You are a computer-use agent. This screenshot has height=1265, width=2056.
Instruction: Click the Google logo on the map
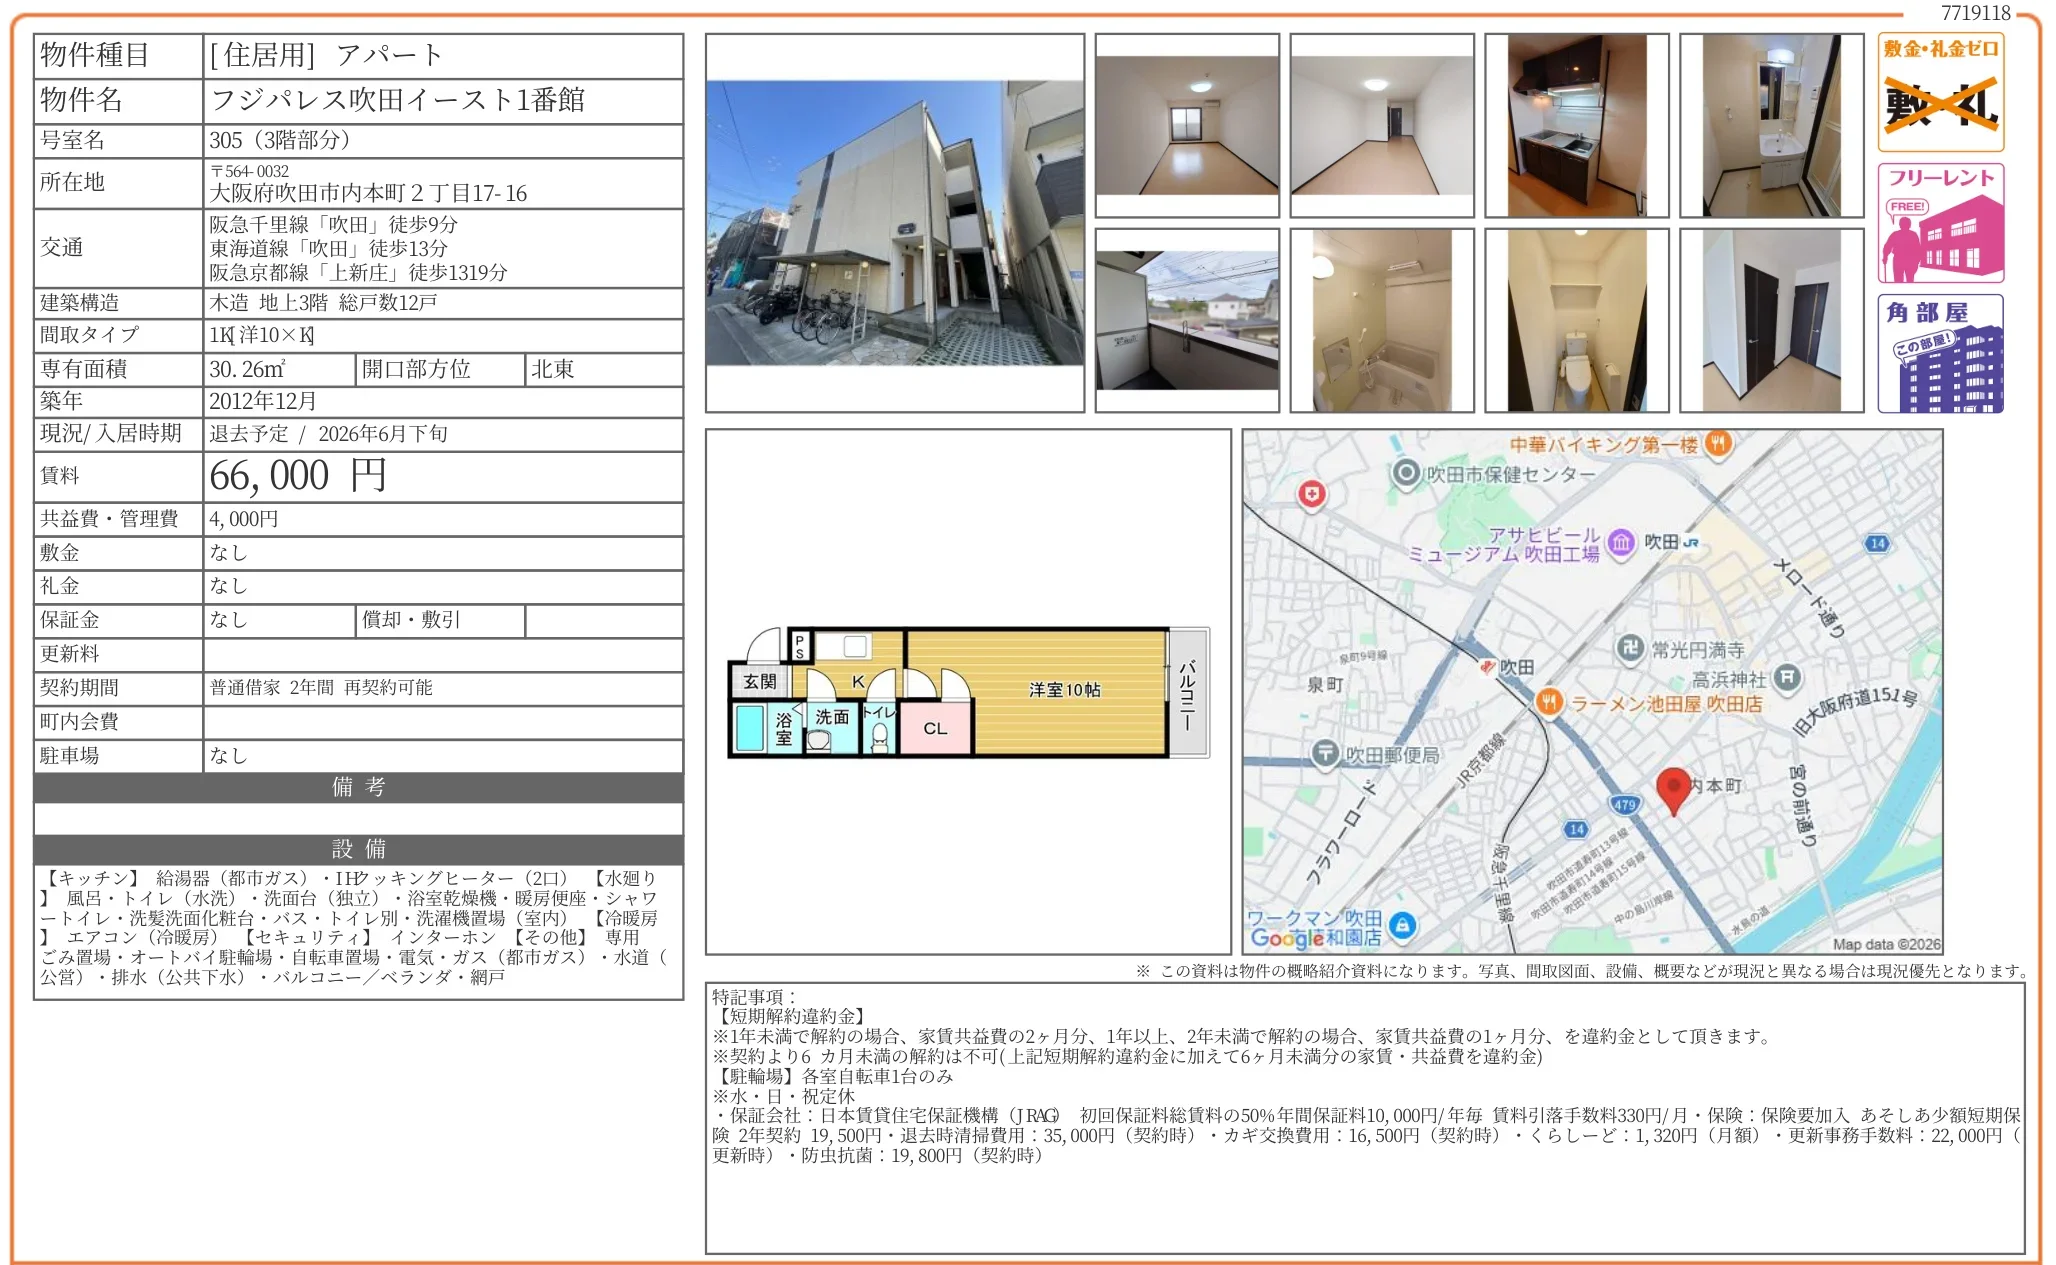coord(1289,937)
